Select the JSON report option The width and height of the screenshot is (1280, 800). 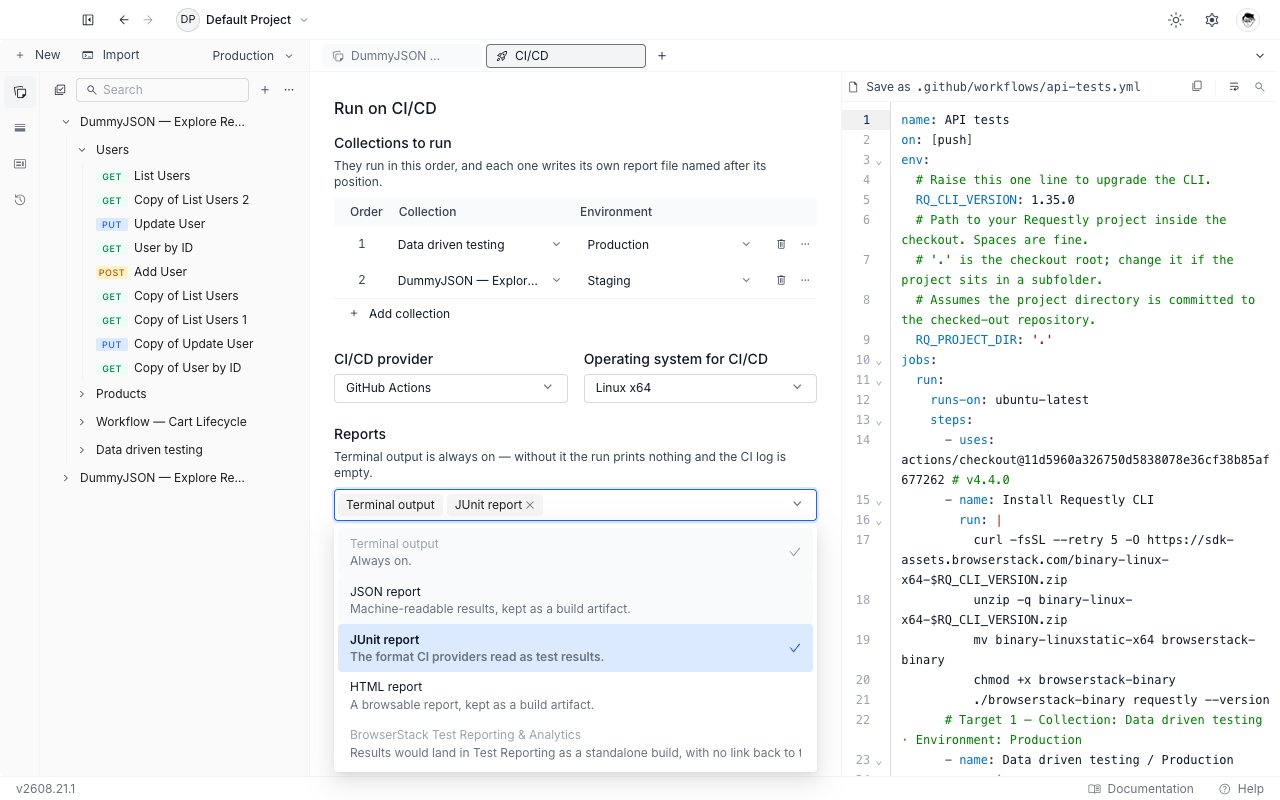(575, 600)
